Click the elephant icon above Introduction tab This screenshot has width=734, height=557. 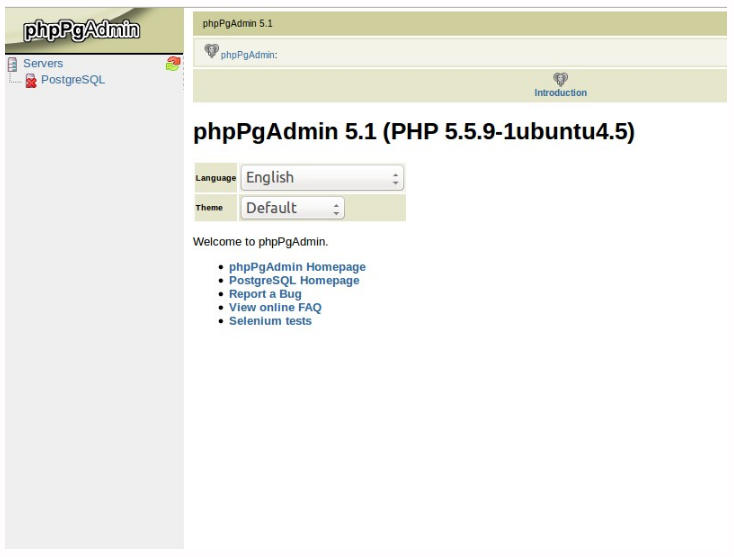[x=560, y=79]
